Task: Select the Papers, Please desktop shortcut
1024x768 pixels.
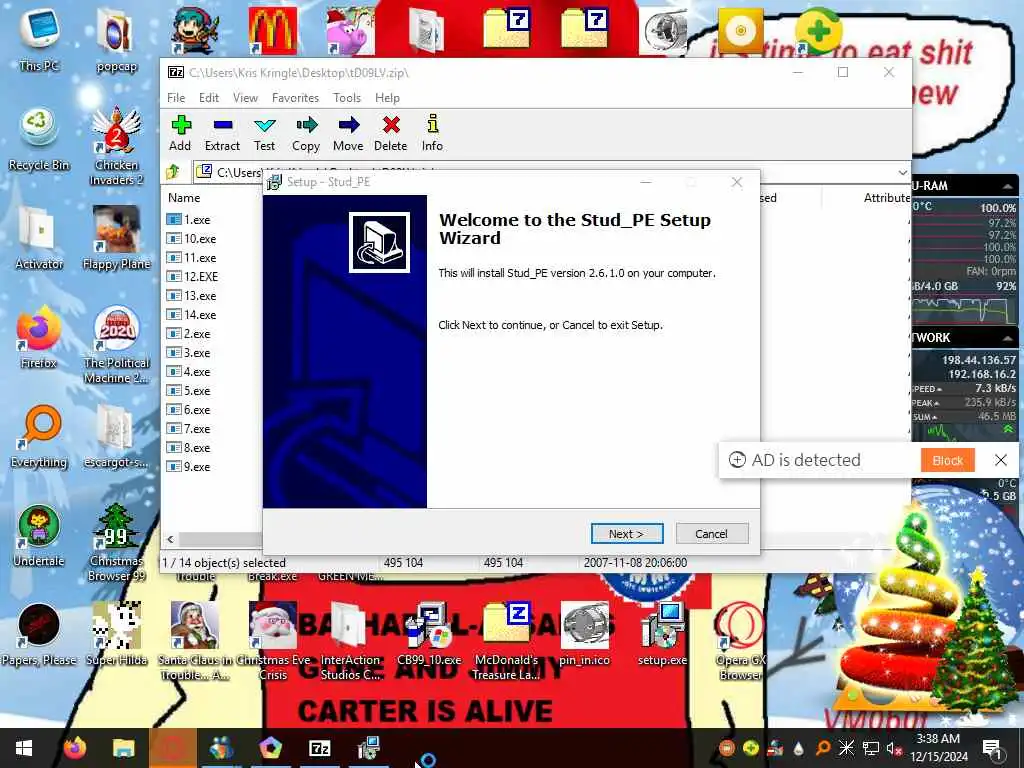Action: [x=39, y=634]
